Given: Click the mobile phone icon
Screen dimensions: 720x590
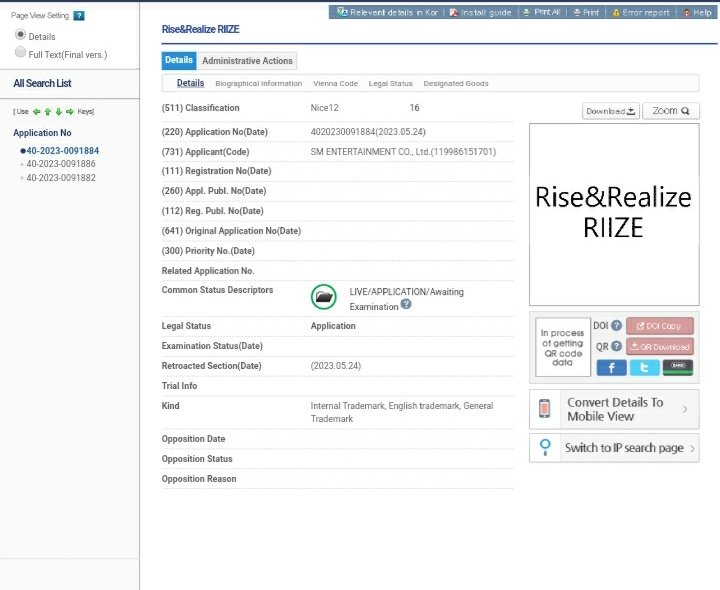Looking at the screenshot, I should click(545, 409).
